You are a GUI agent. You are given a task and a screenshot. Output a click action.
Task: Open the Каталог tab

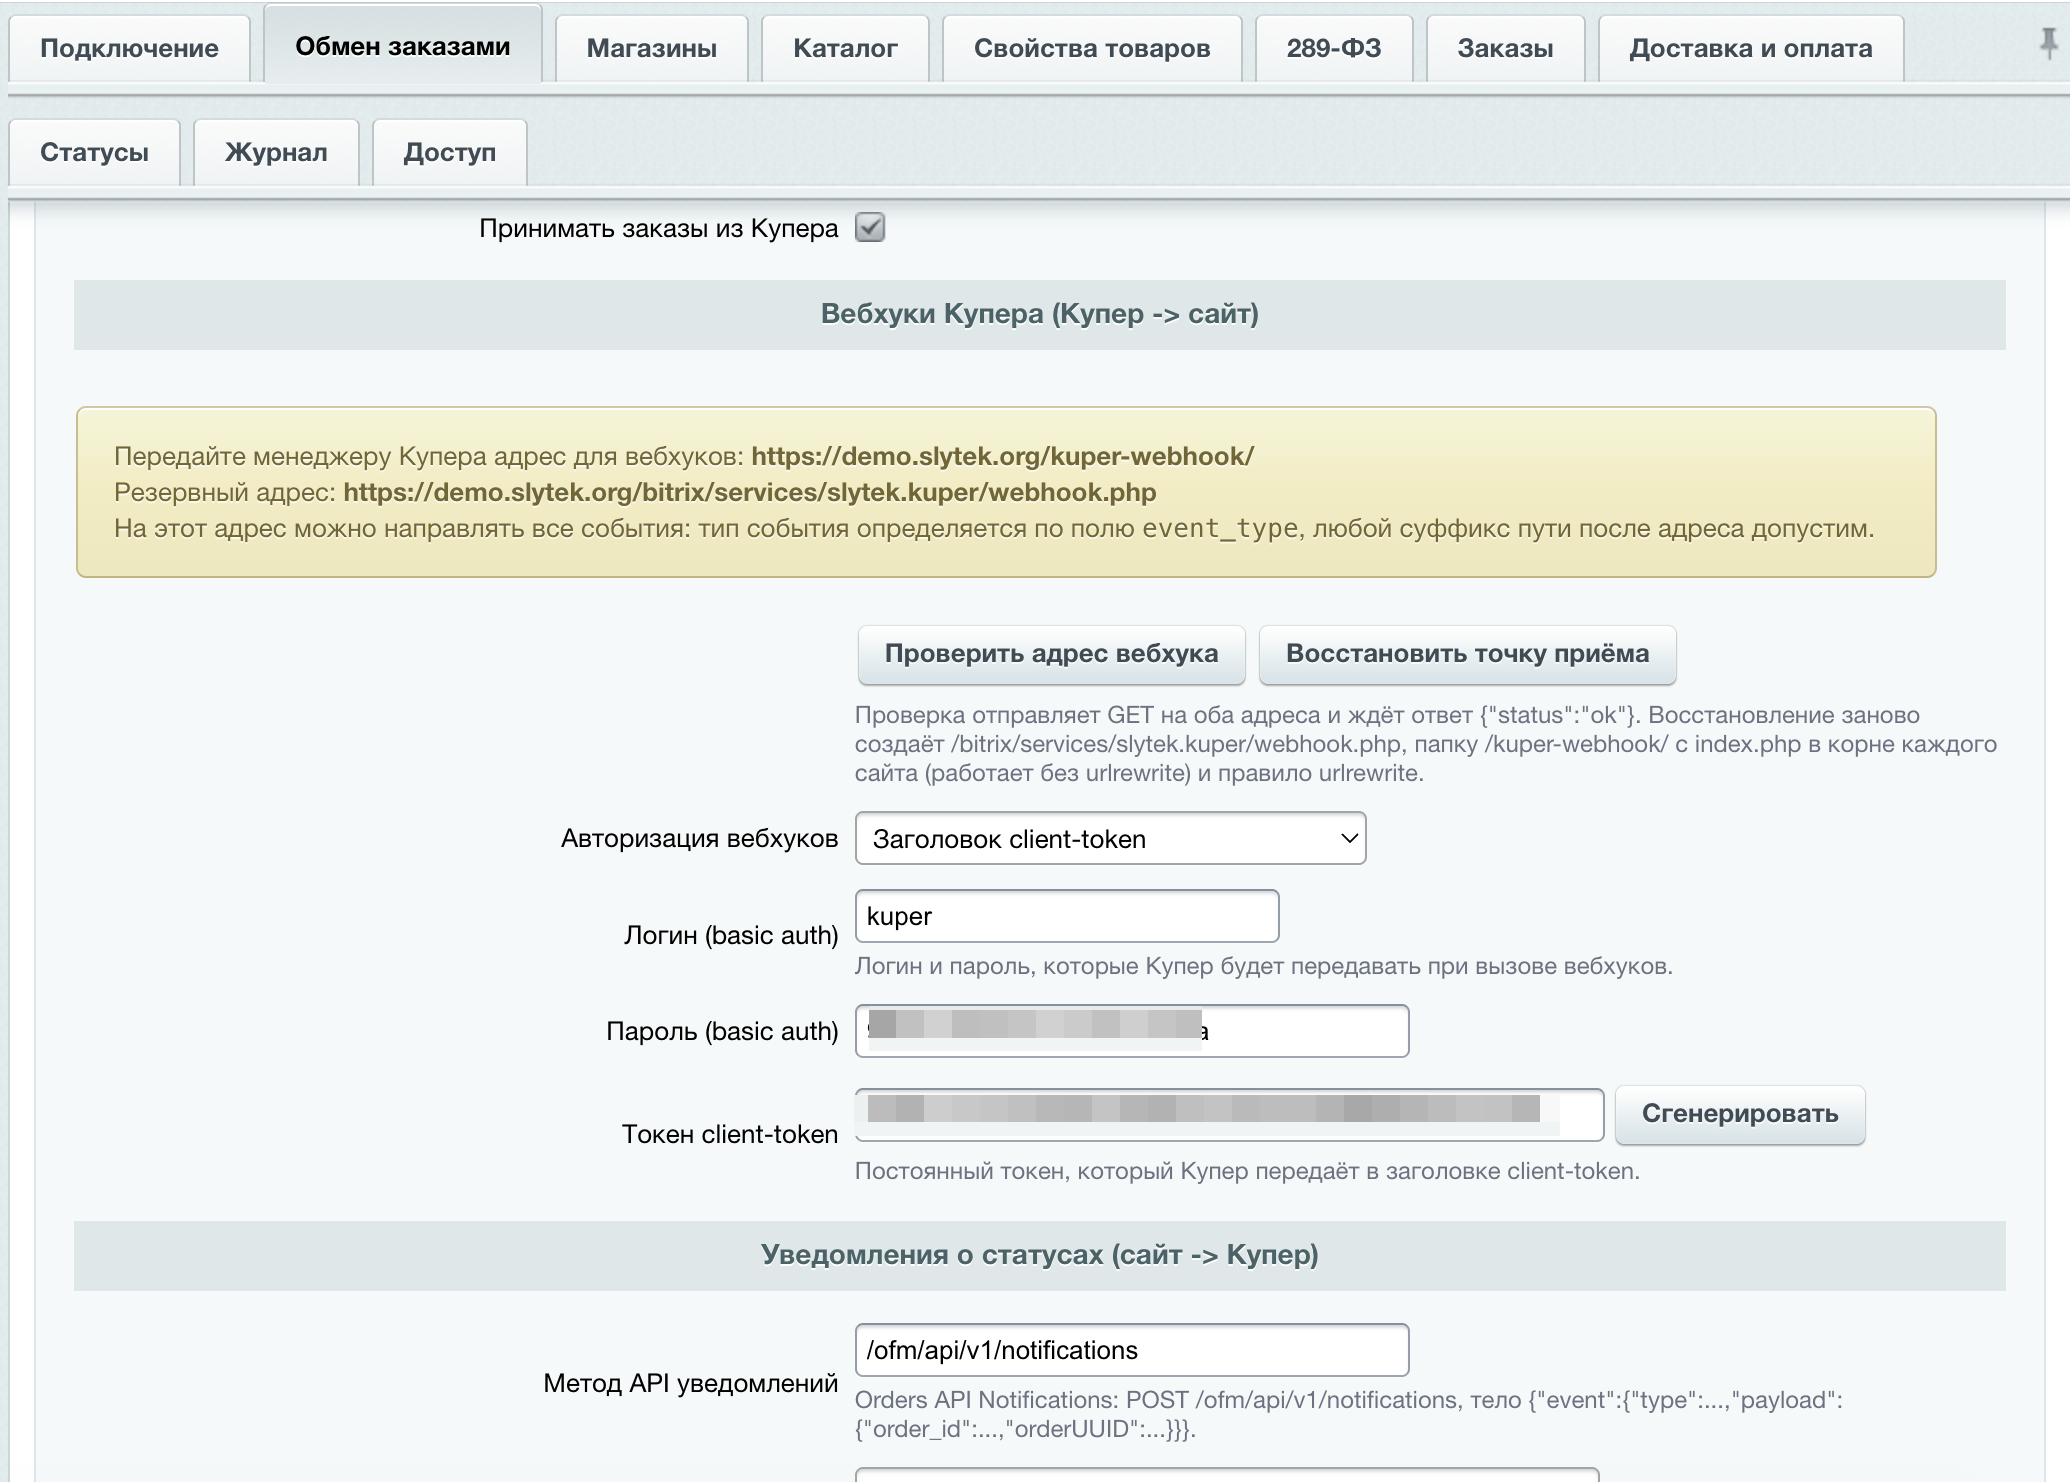(x=845, y=48)
